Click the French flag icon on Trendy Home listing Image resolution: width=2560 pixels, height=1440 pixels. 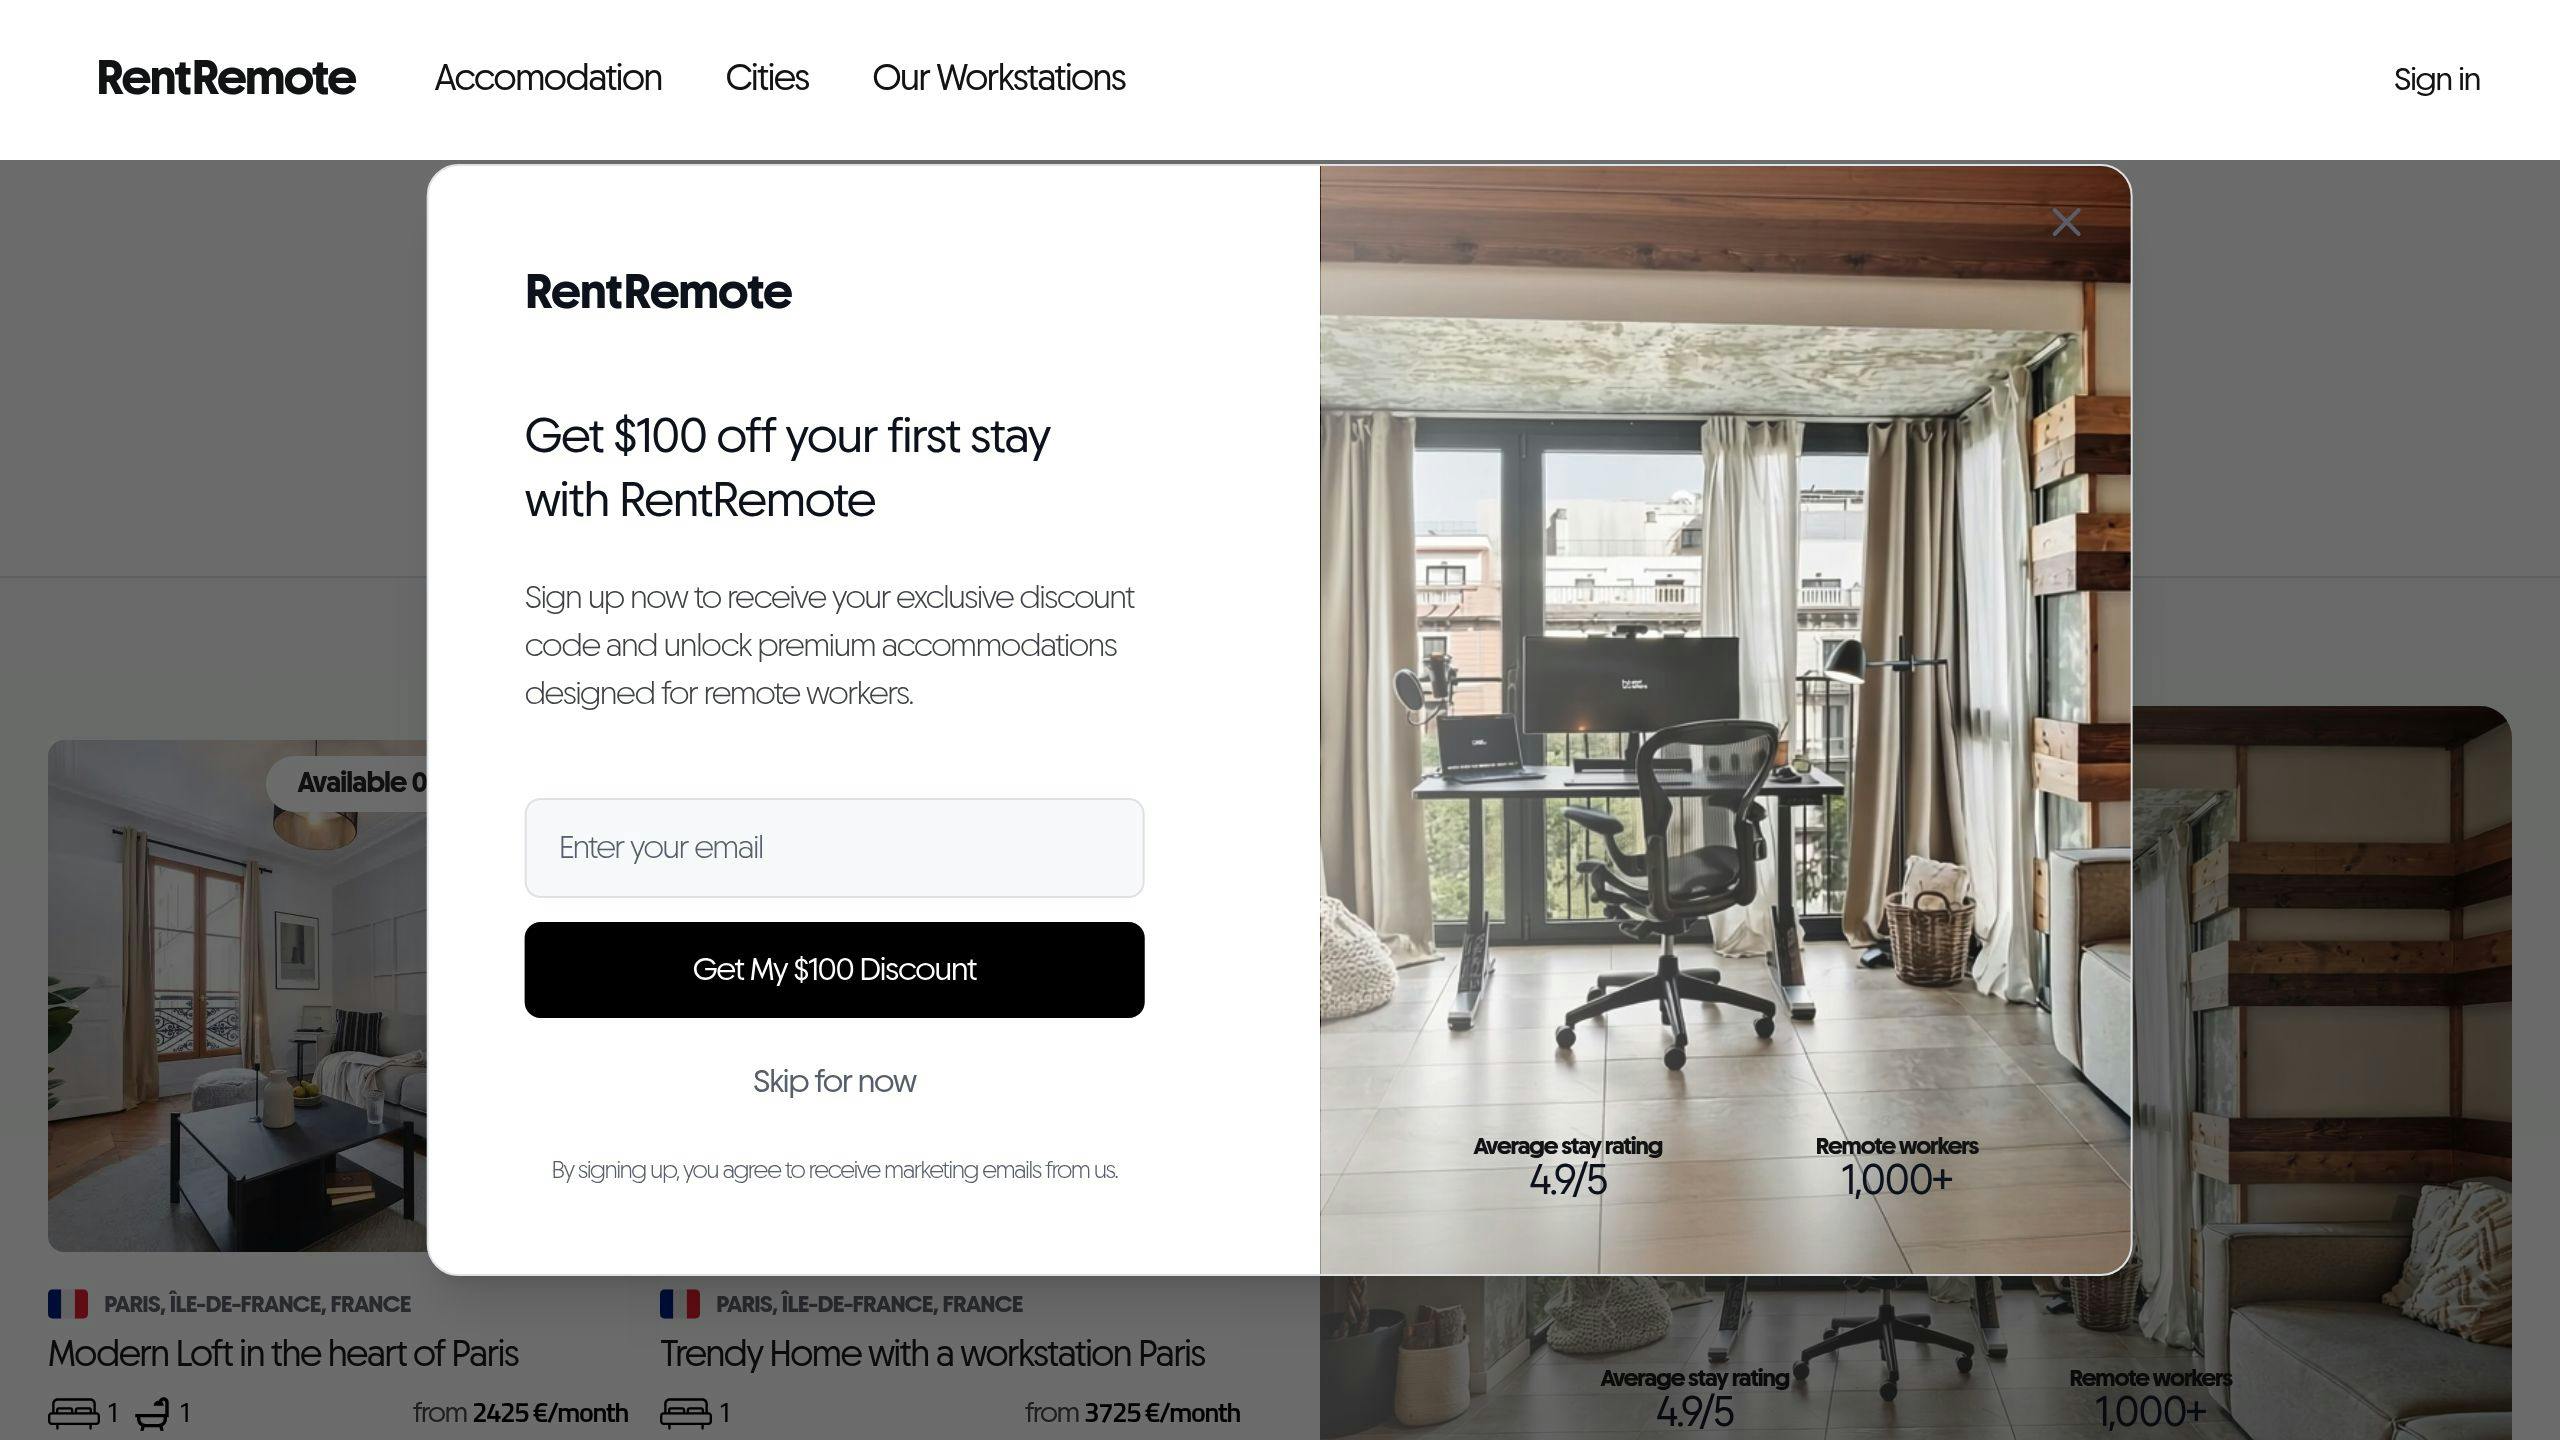679,1303
